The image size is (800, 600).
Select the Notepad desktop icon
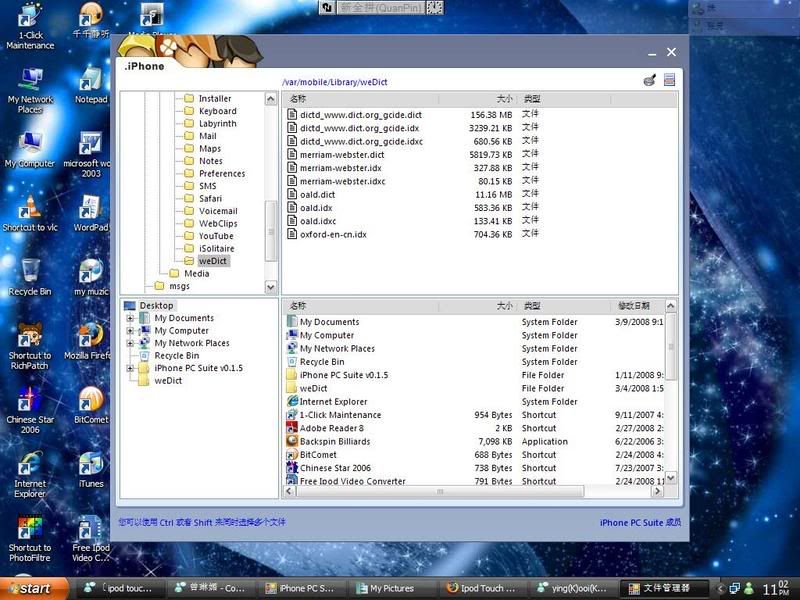91,85
